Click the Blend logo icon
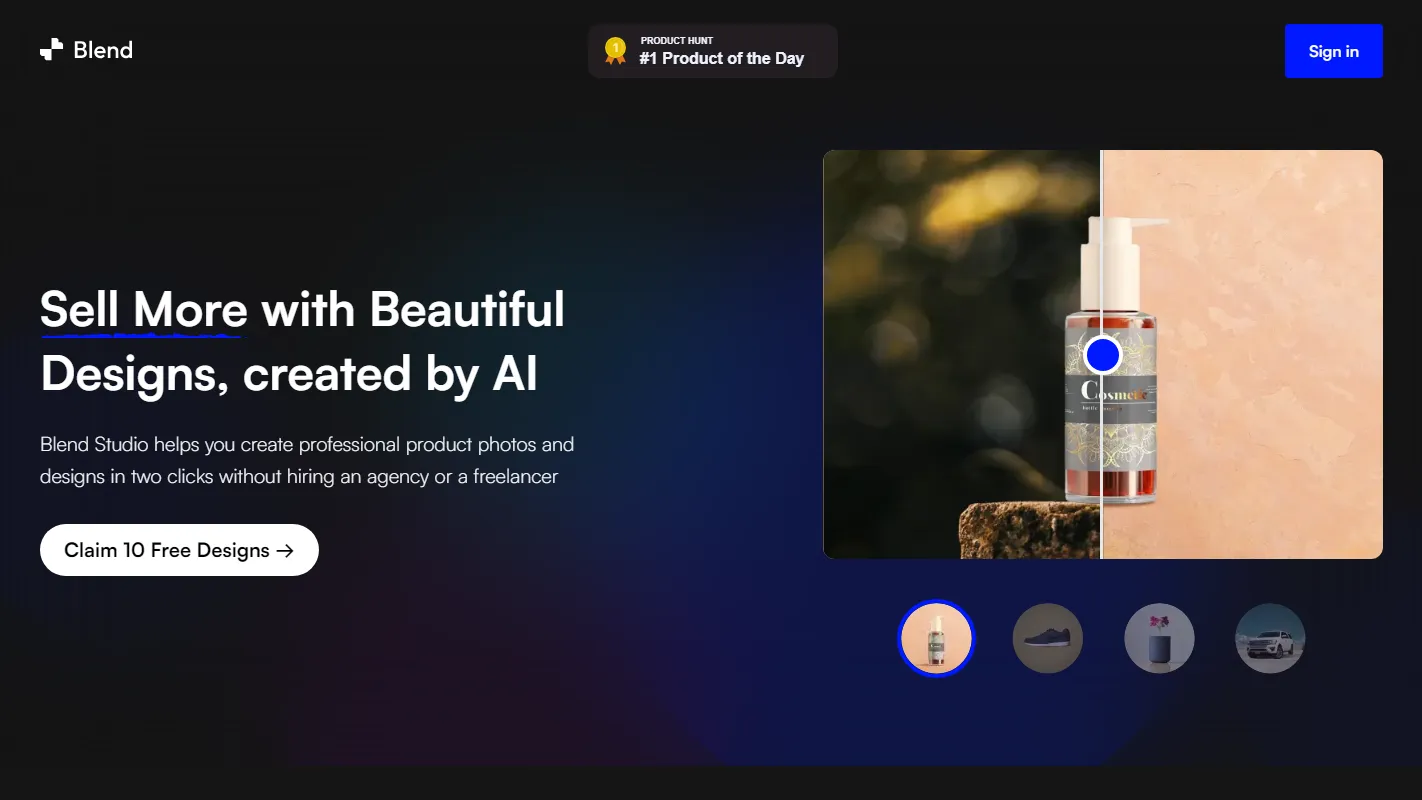Viewport: 1422px width, 800px height. tap(51, 50)
